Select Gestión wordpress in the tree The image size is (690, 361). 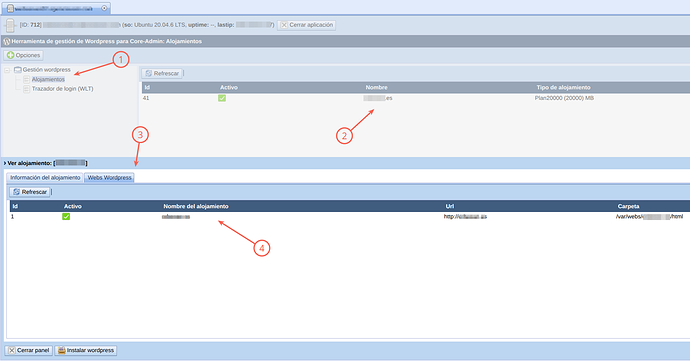47,70
